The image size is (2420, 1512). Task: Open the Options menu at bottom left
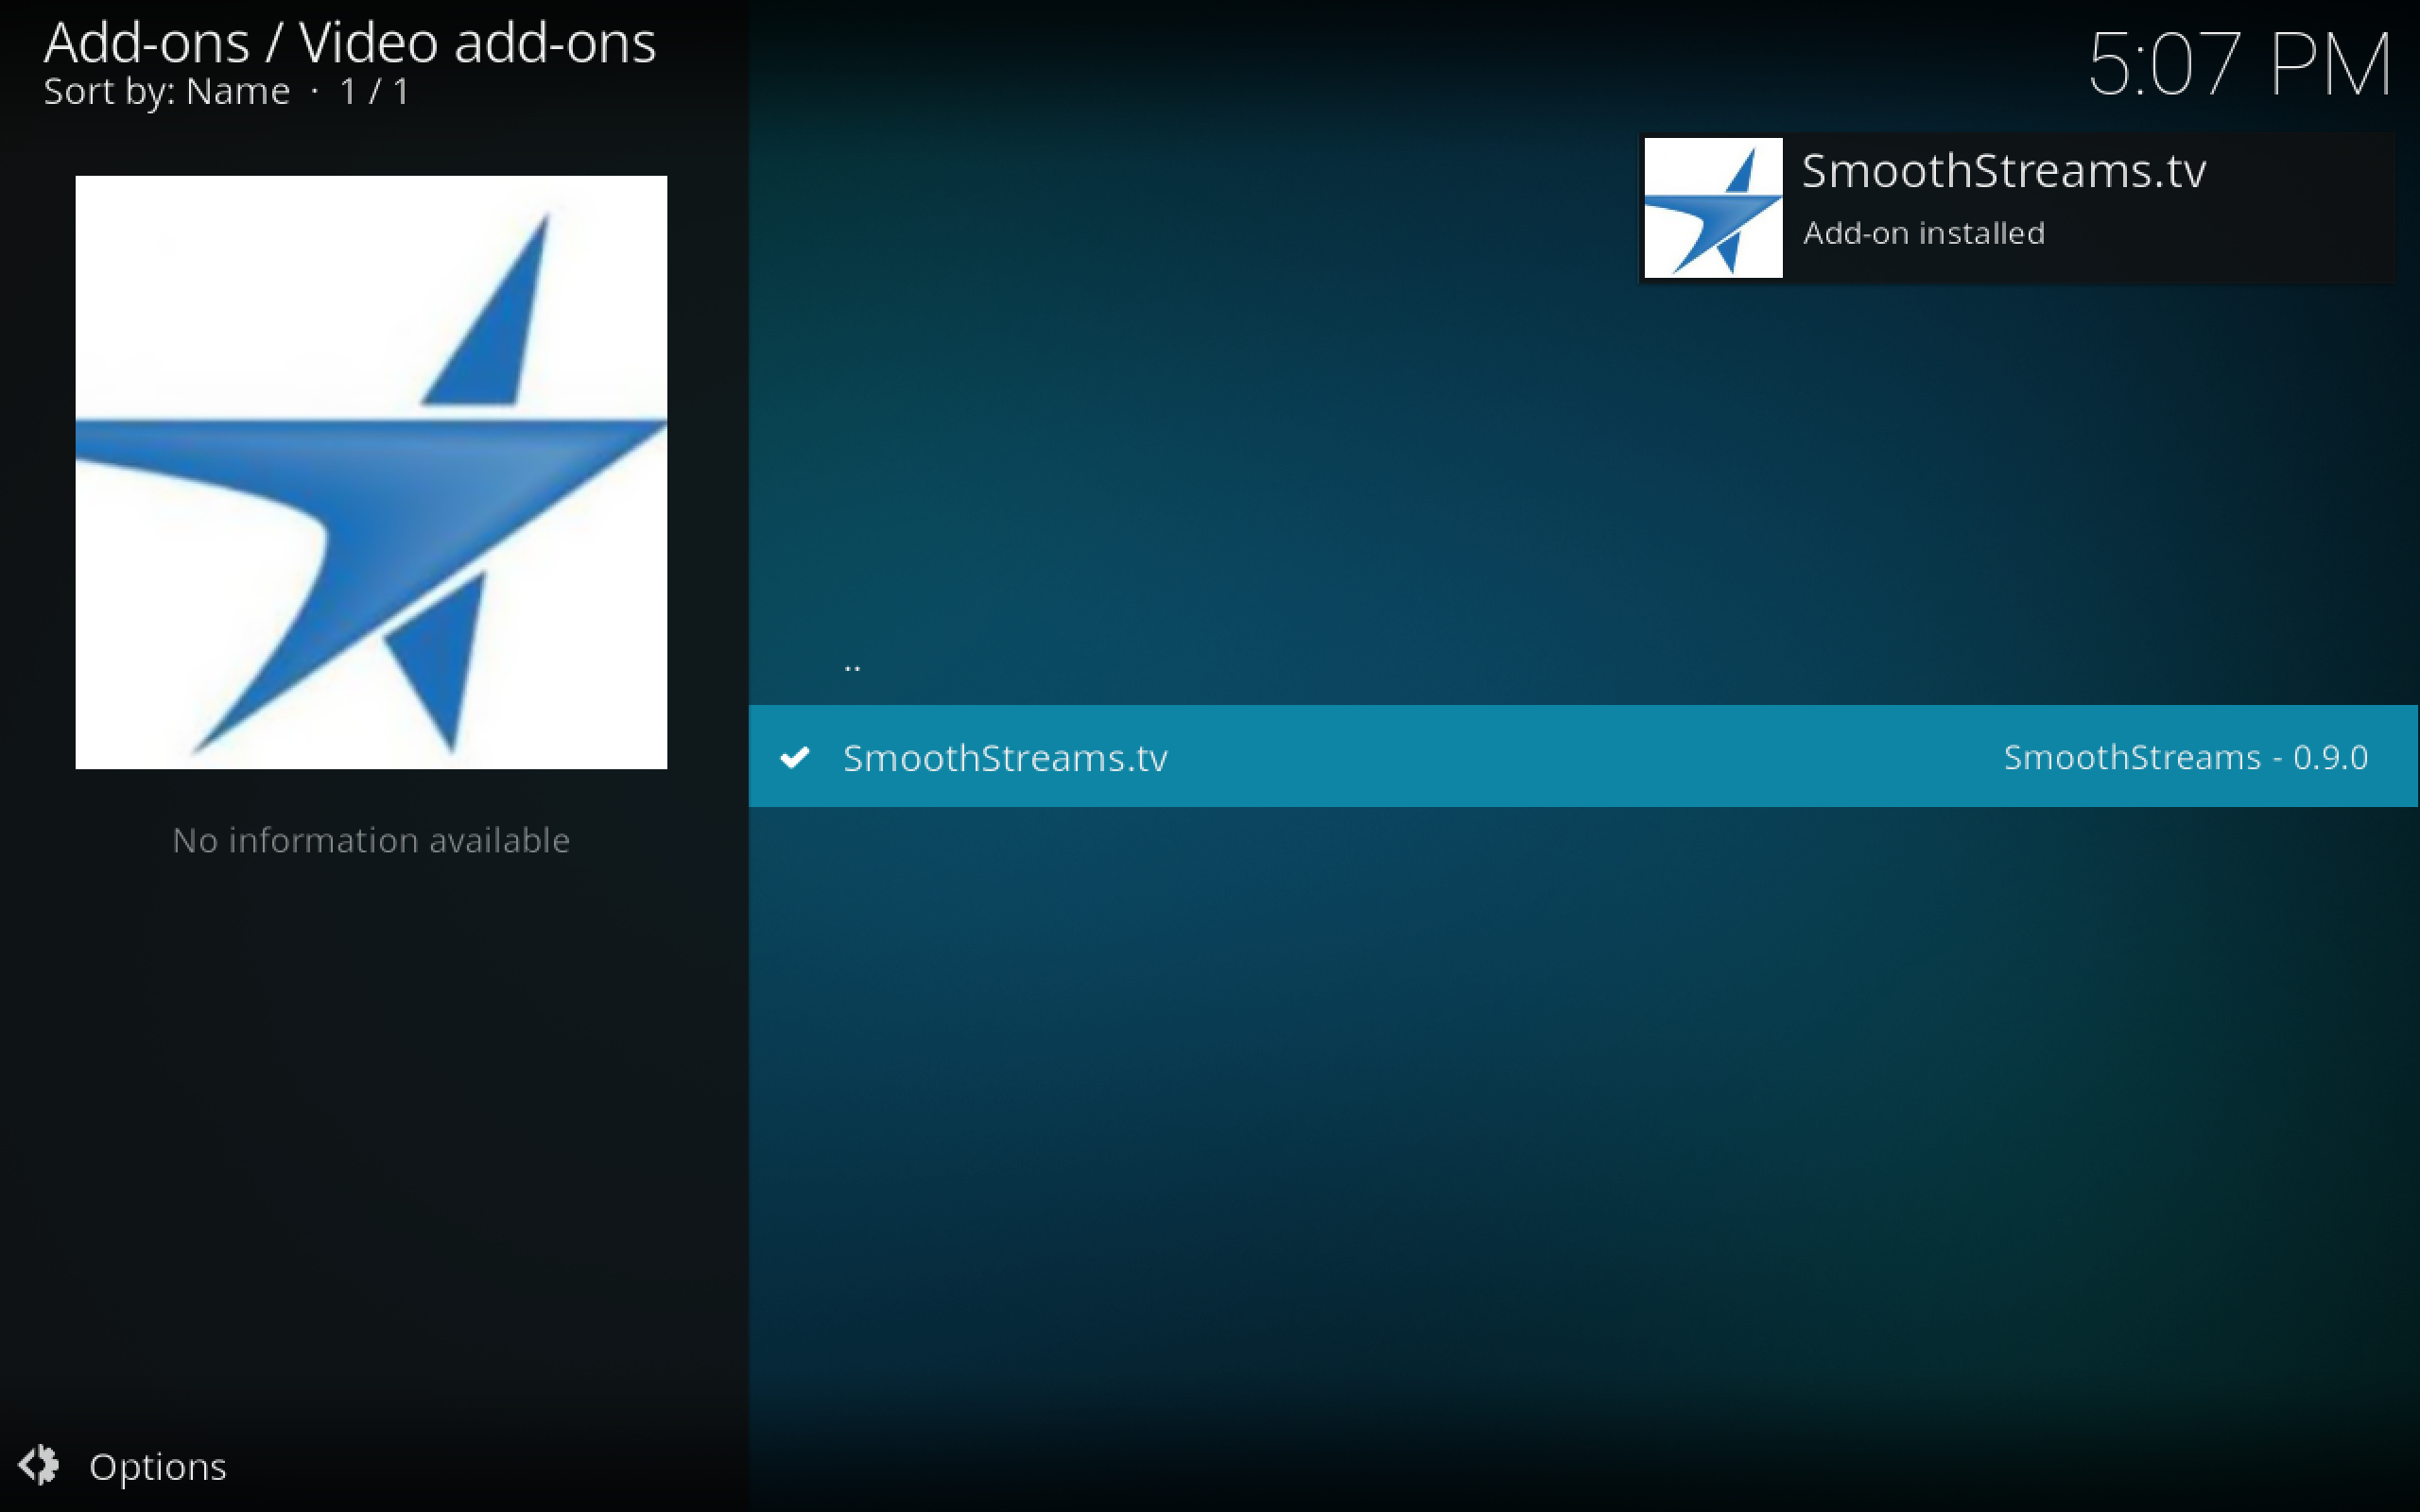pos(157,1466)
